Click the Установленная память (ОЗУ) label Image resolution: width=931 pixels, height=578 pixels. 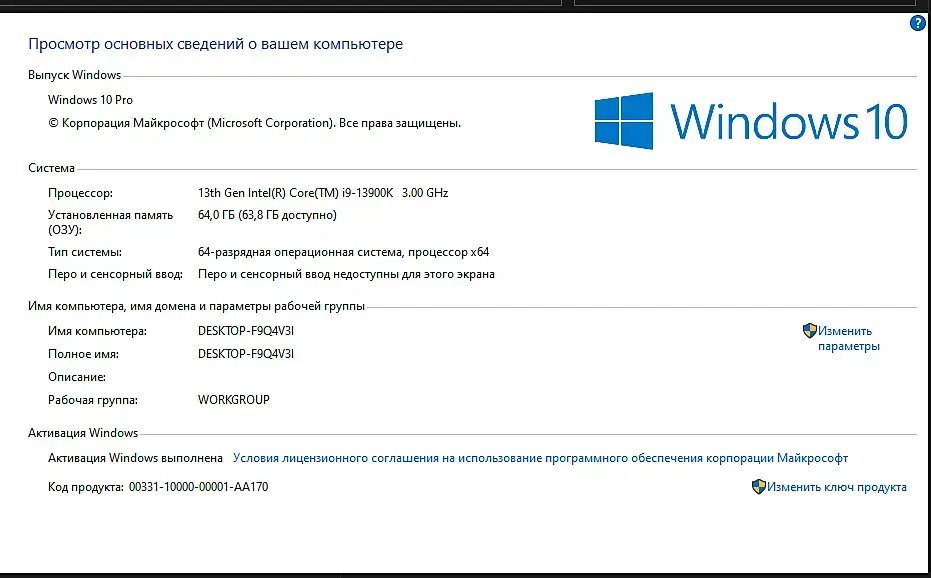(x=110, y=222)
